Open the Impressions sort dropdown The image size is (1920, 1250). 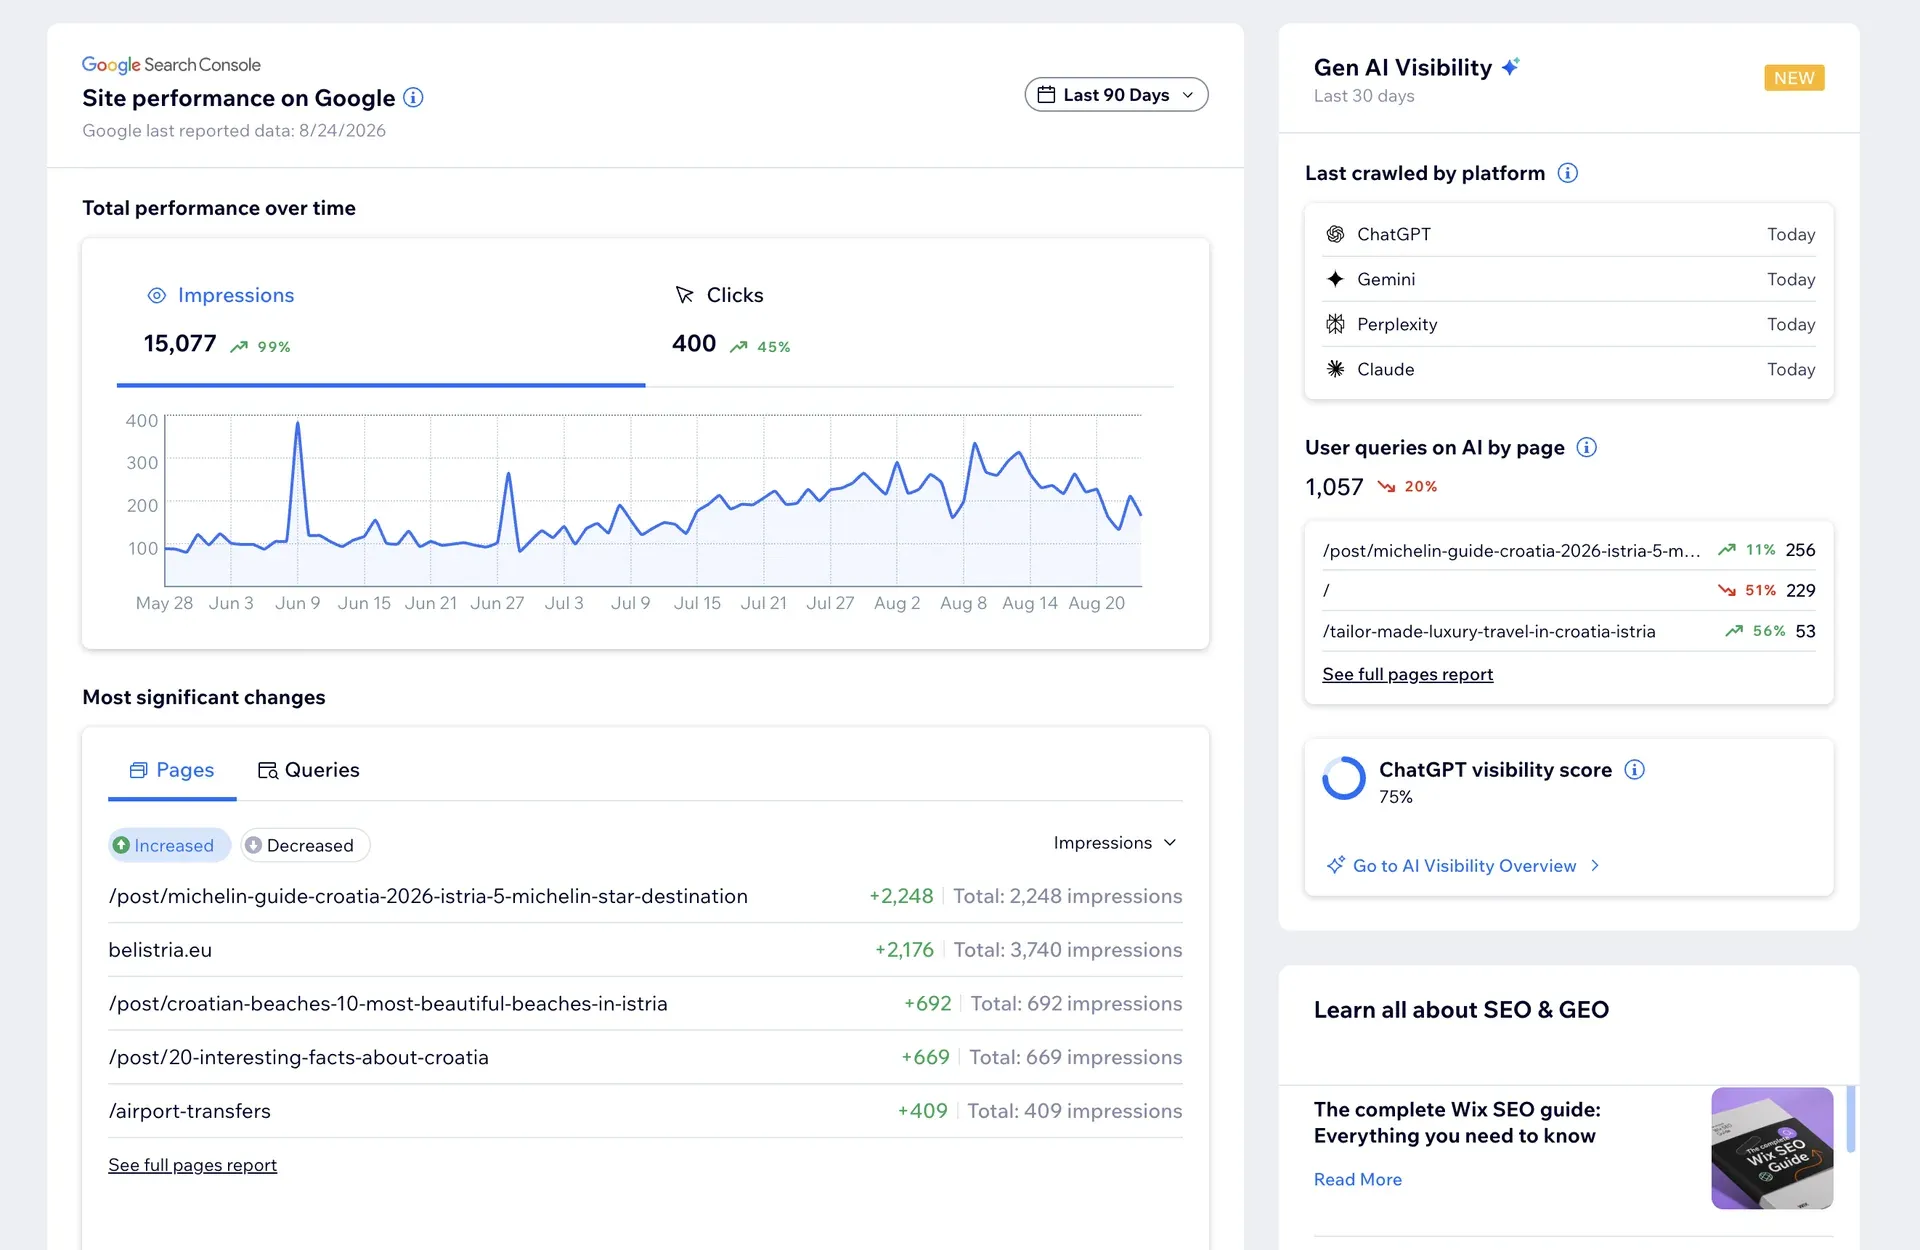[x=1115, y=843]
